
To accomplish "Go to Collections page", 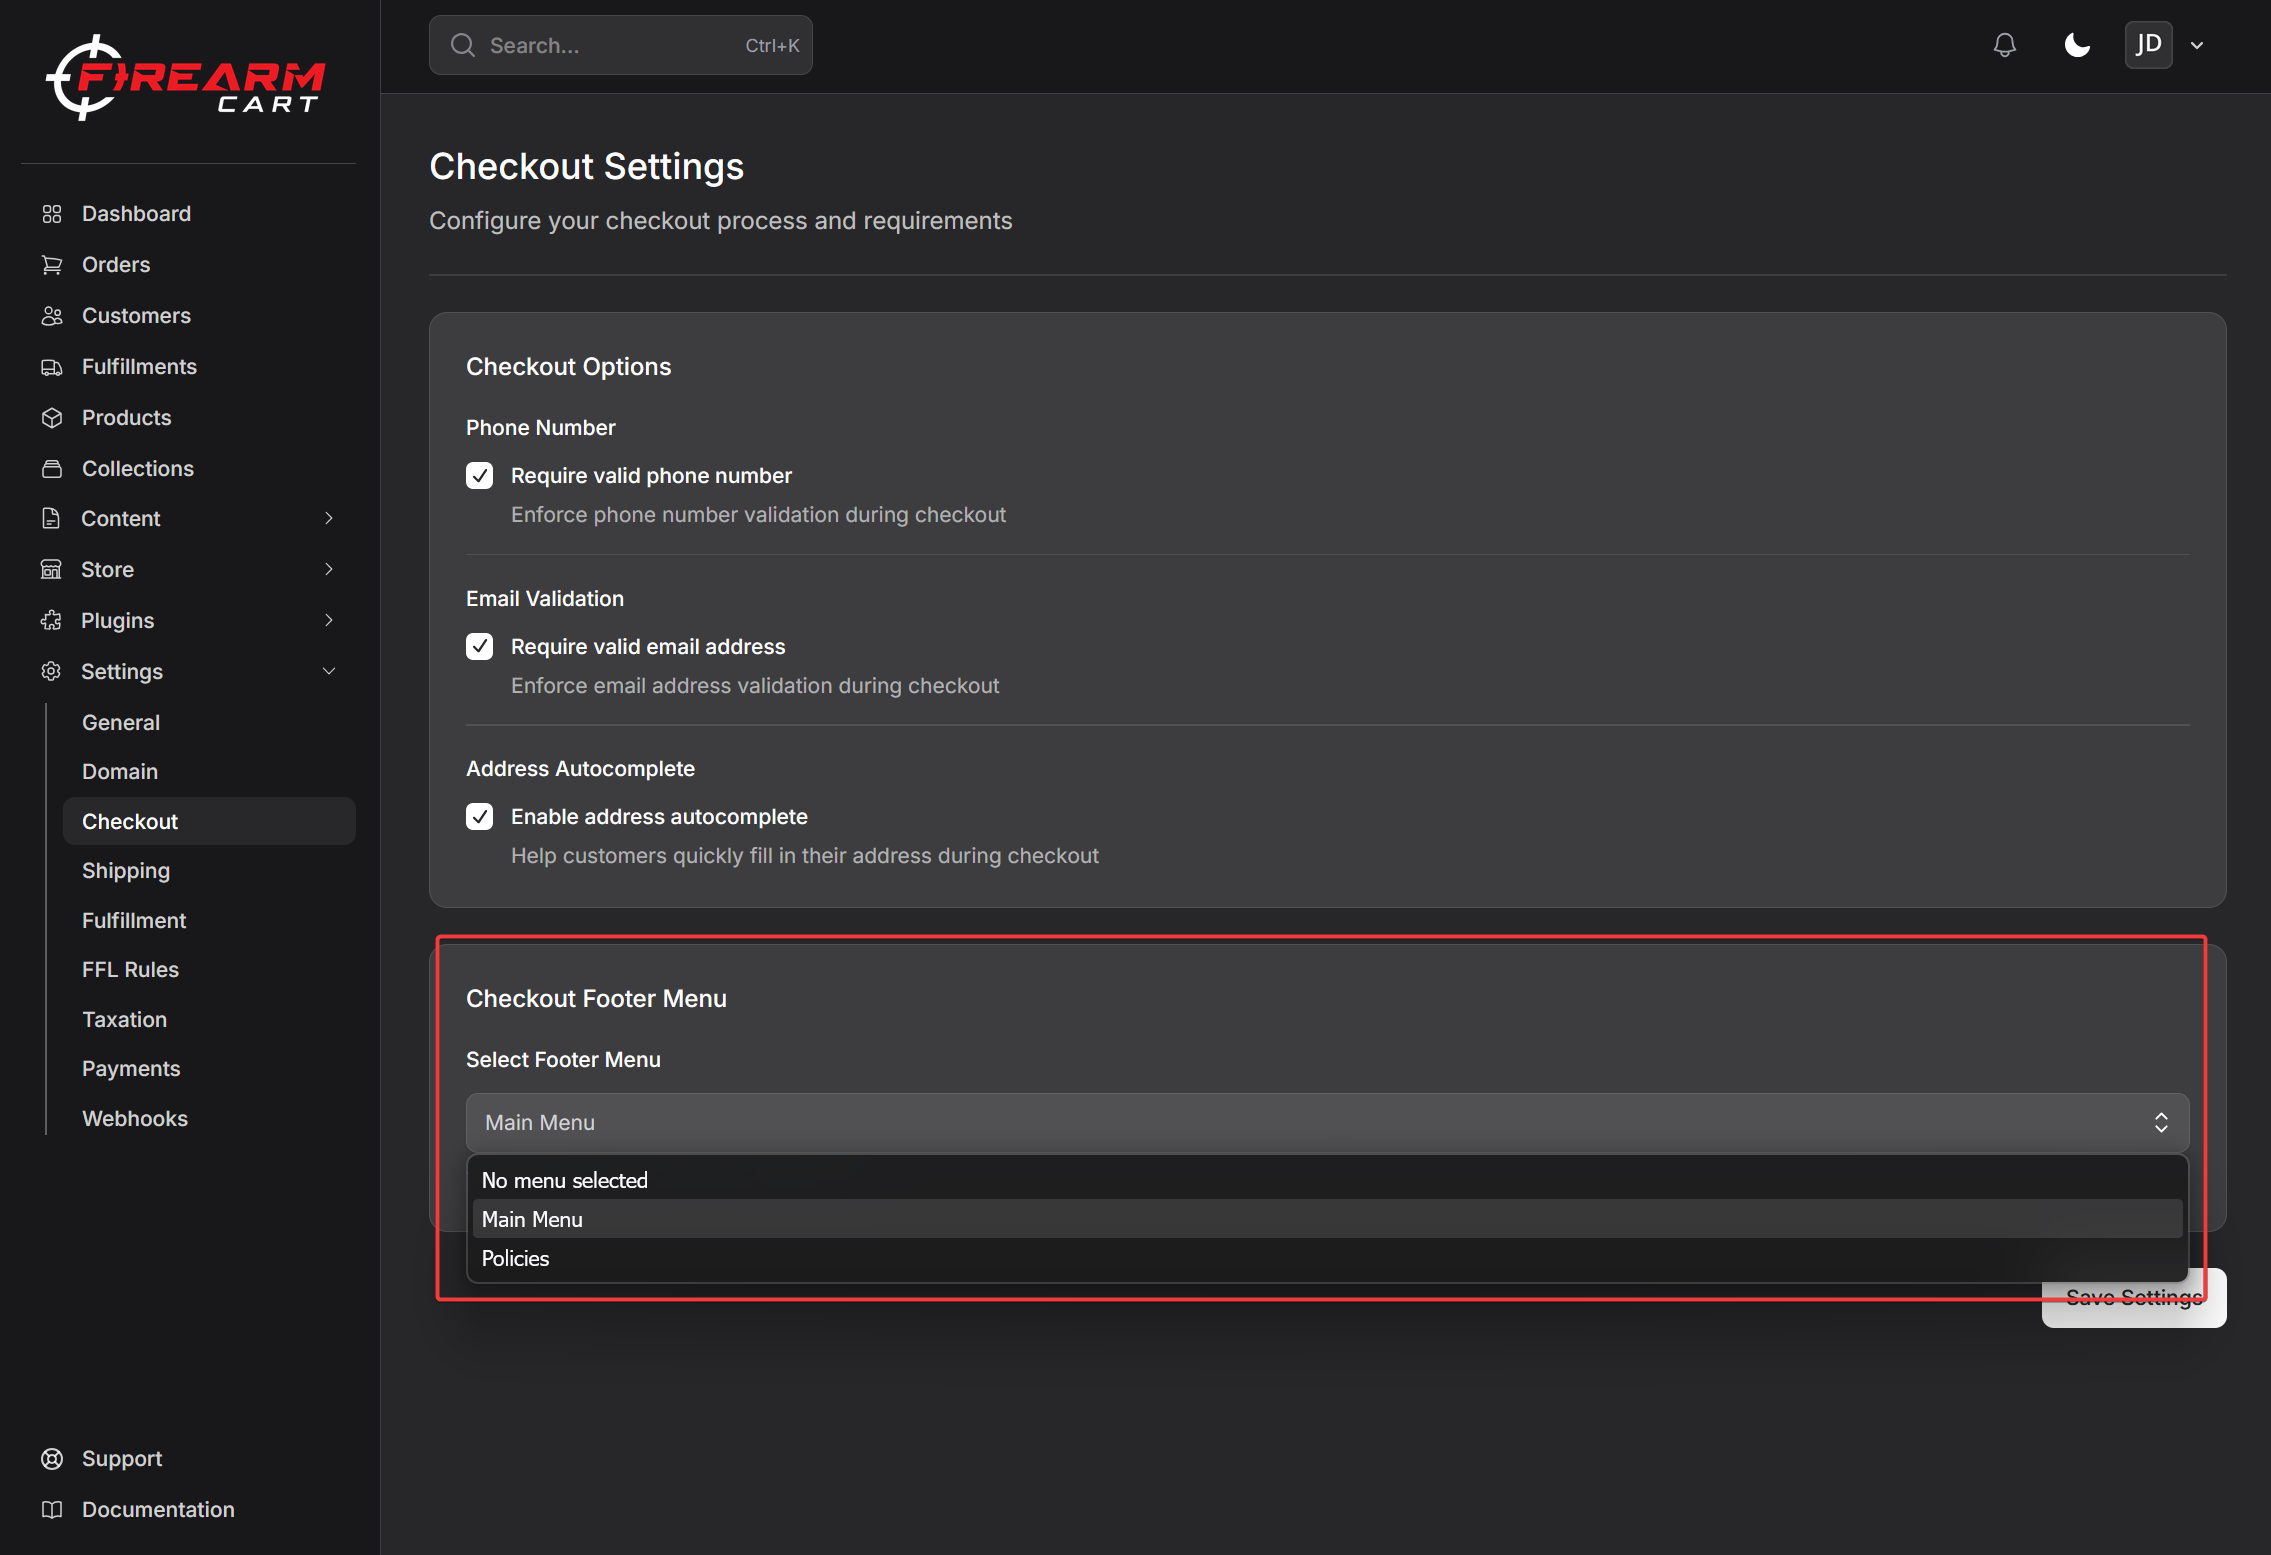I will tap(138, 469).
